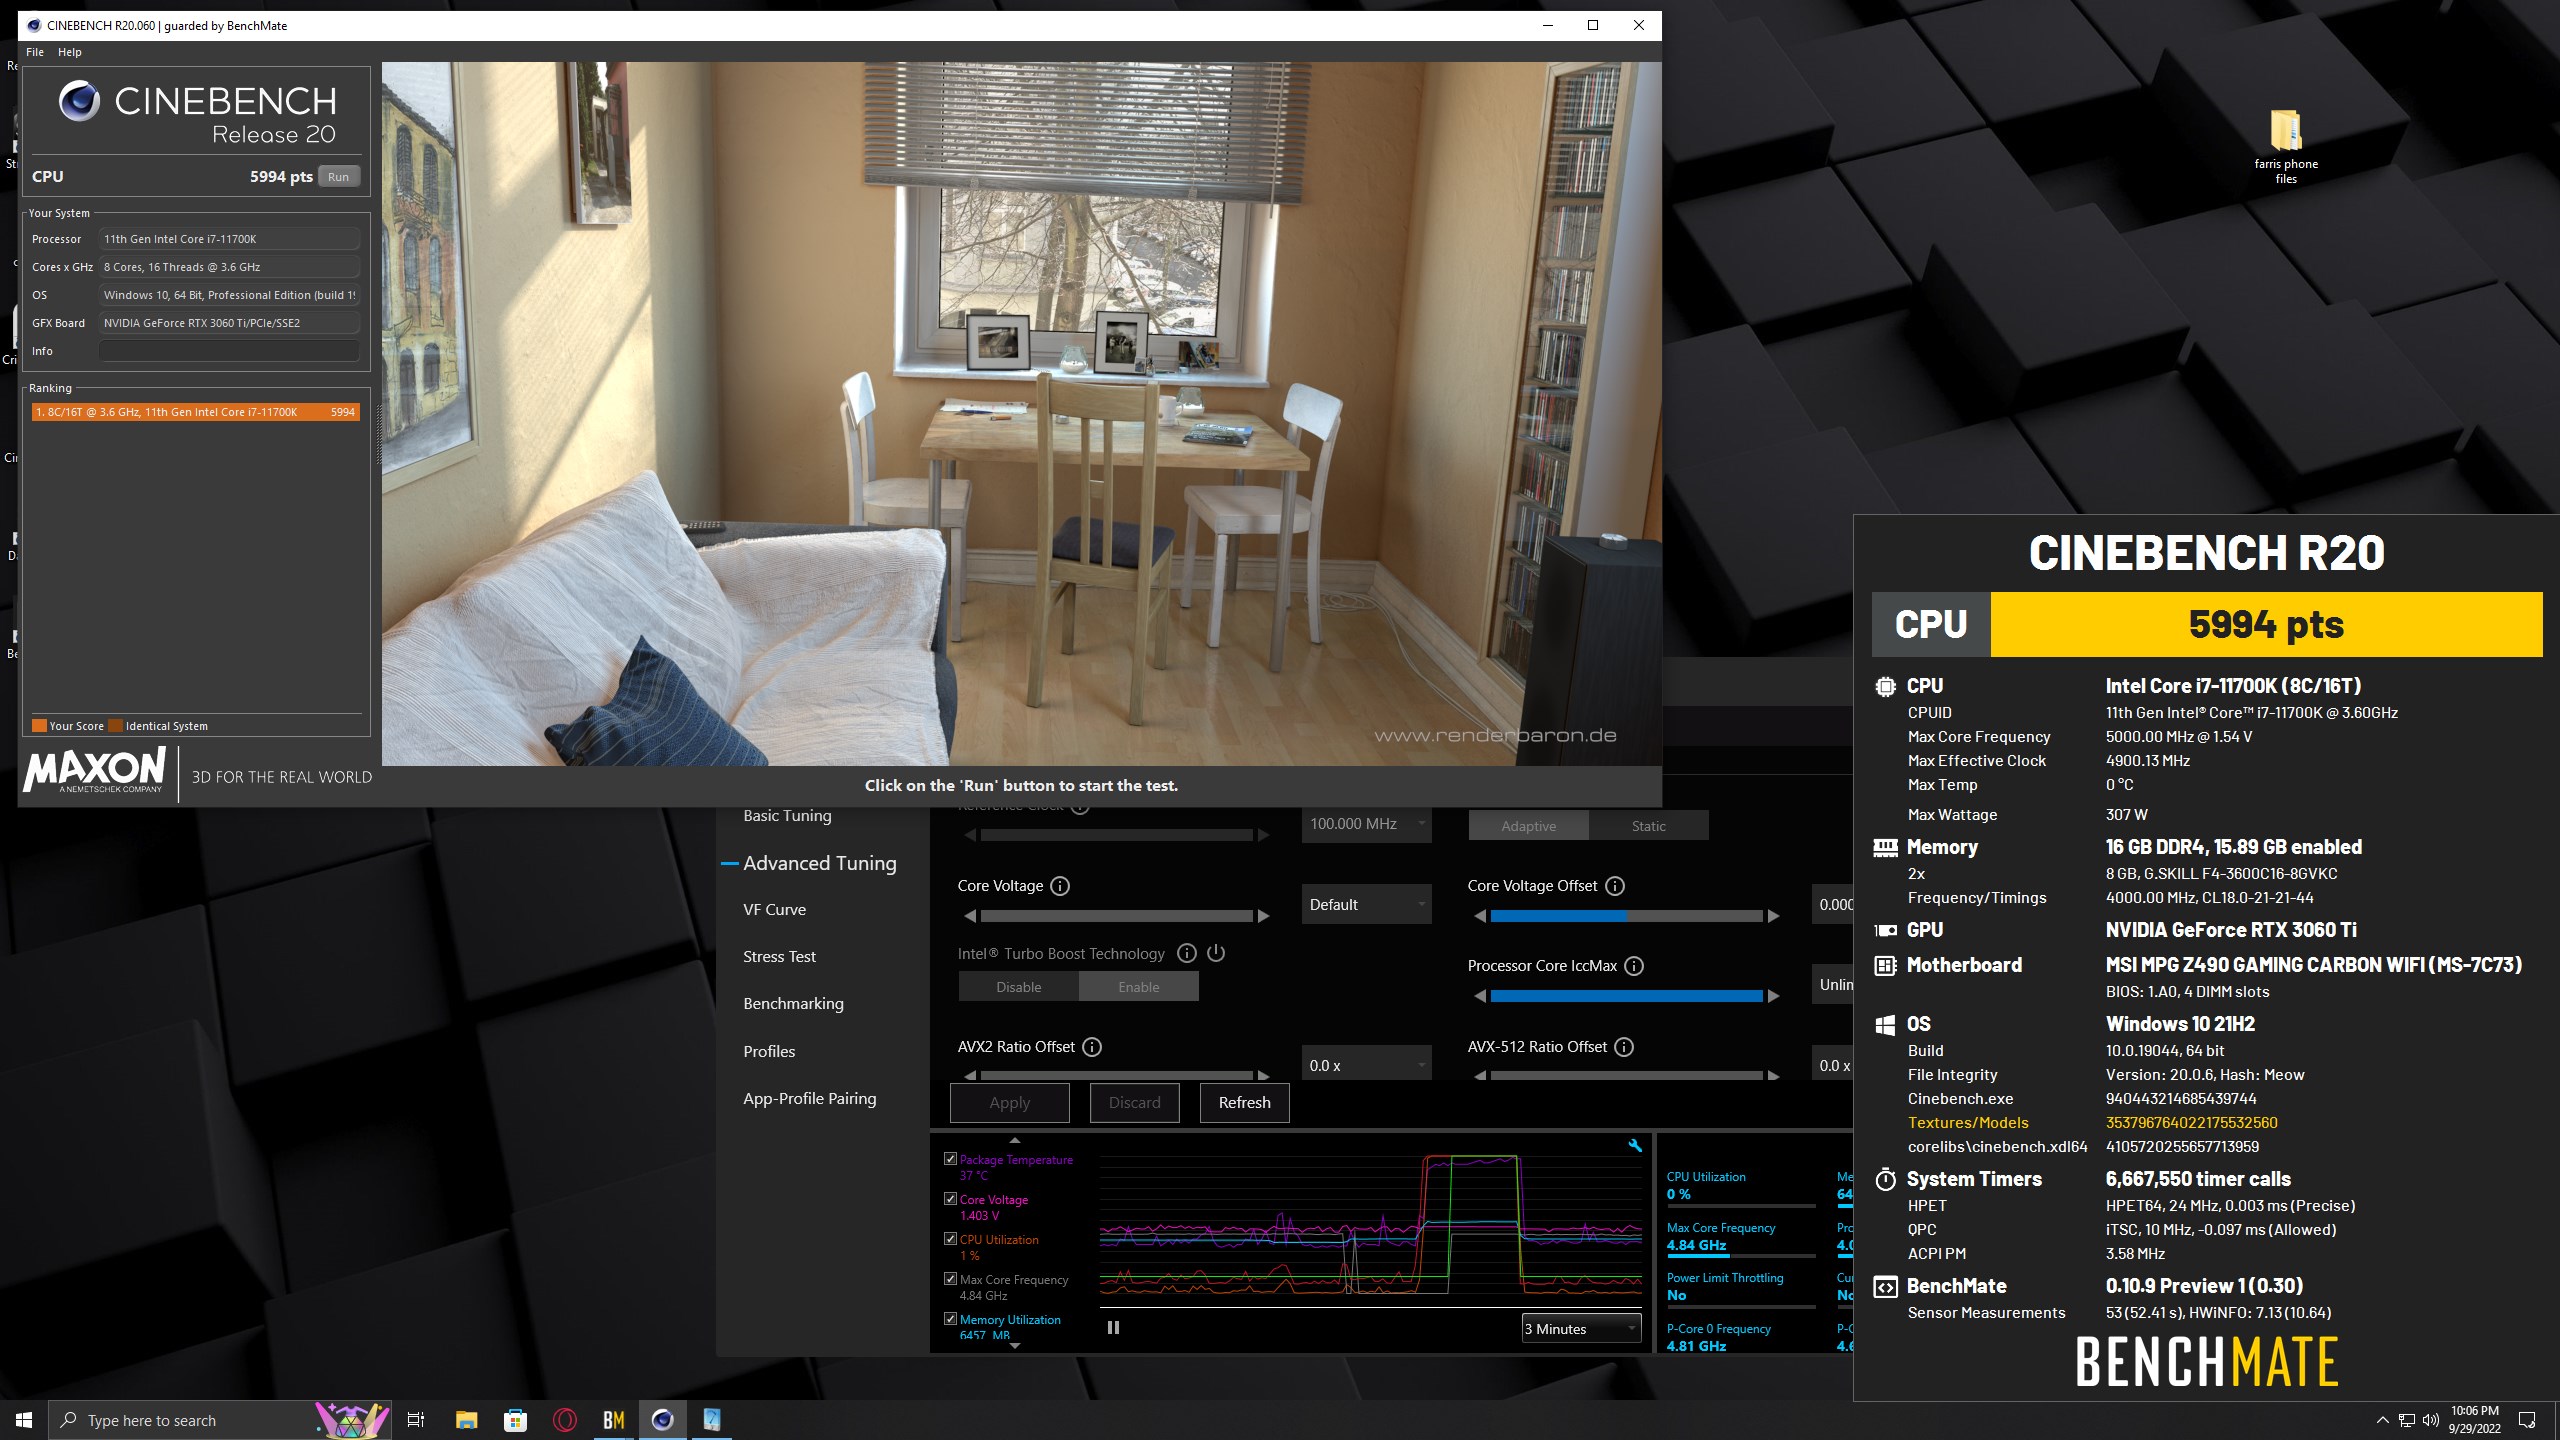
Task: Open File Explorer from taskbar
Action: [x=466, y=1420]
